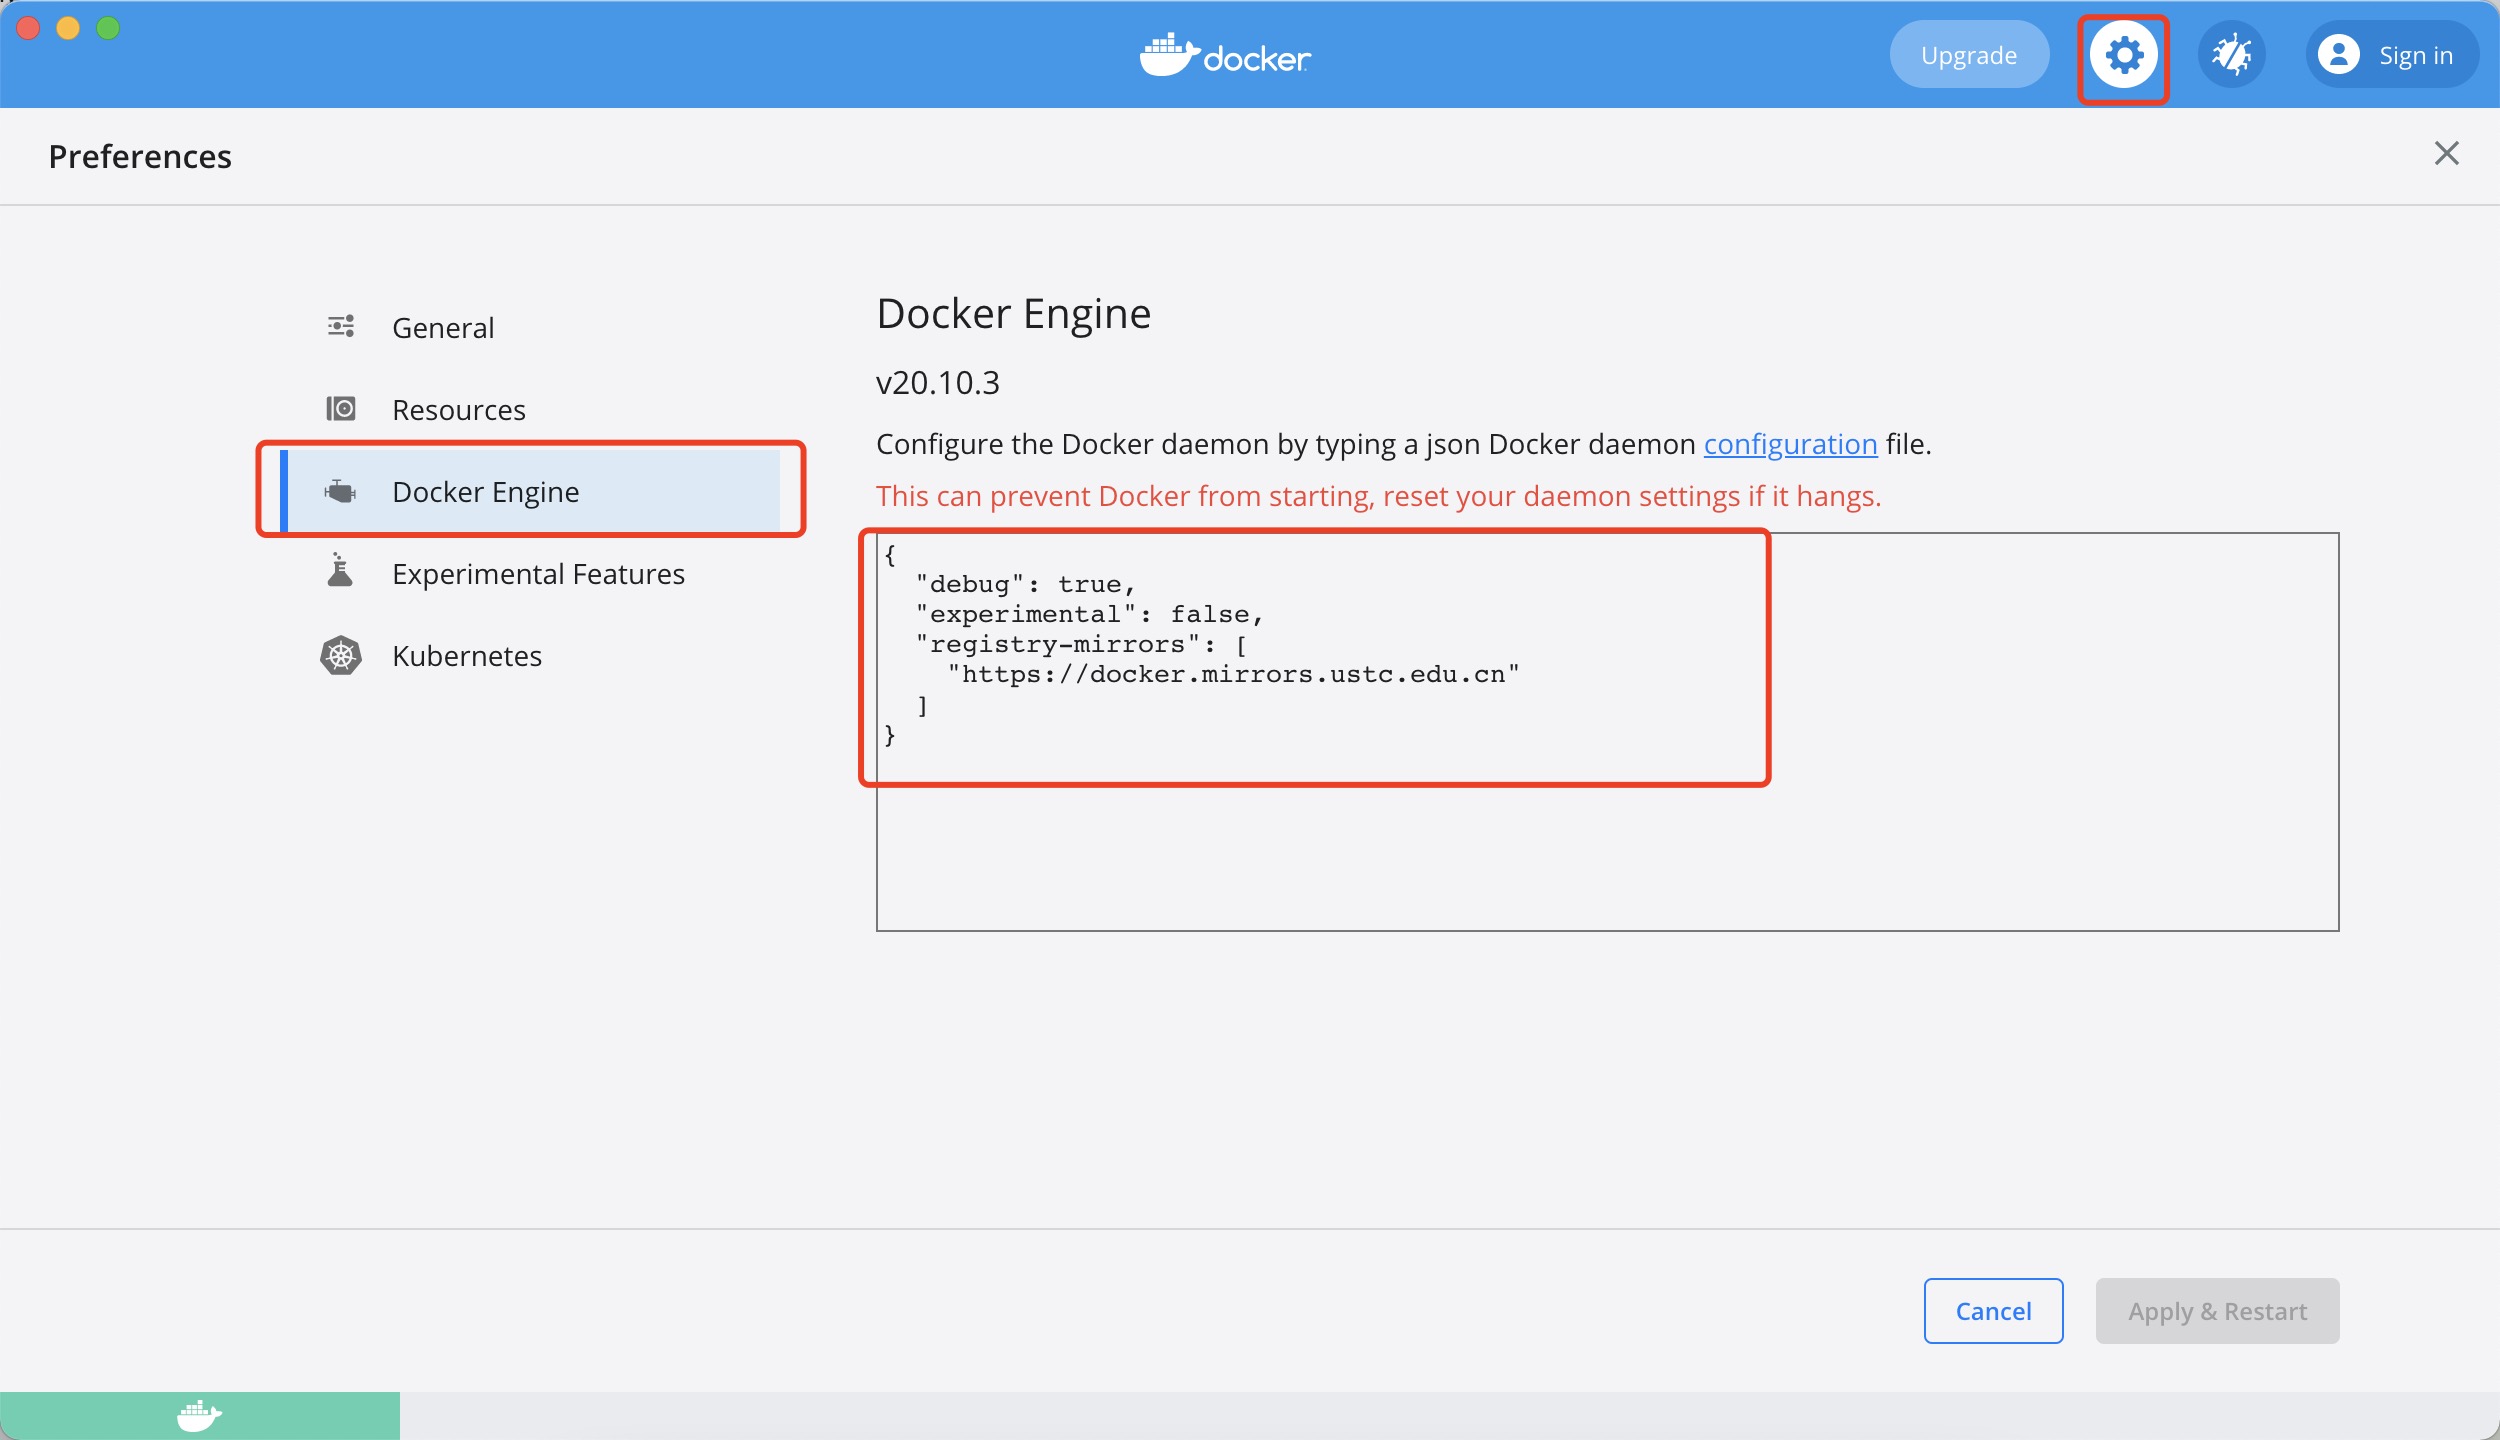
Task: Click Cancel to discard changes
Action: pyautogui.click(x=1995, y=1311)
